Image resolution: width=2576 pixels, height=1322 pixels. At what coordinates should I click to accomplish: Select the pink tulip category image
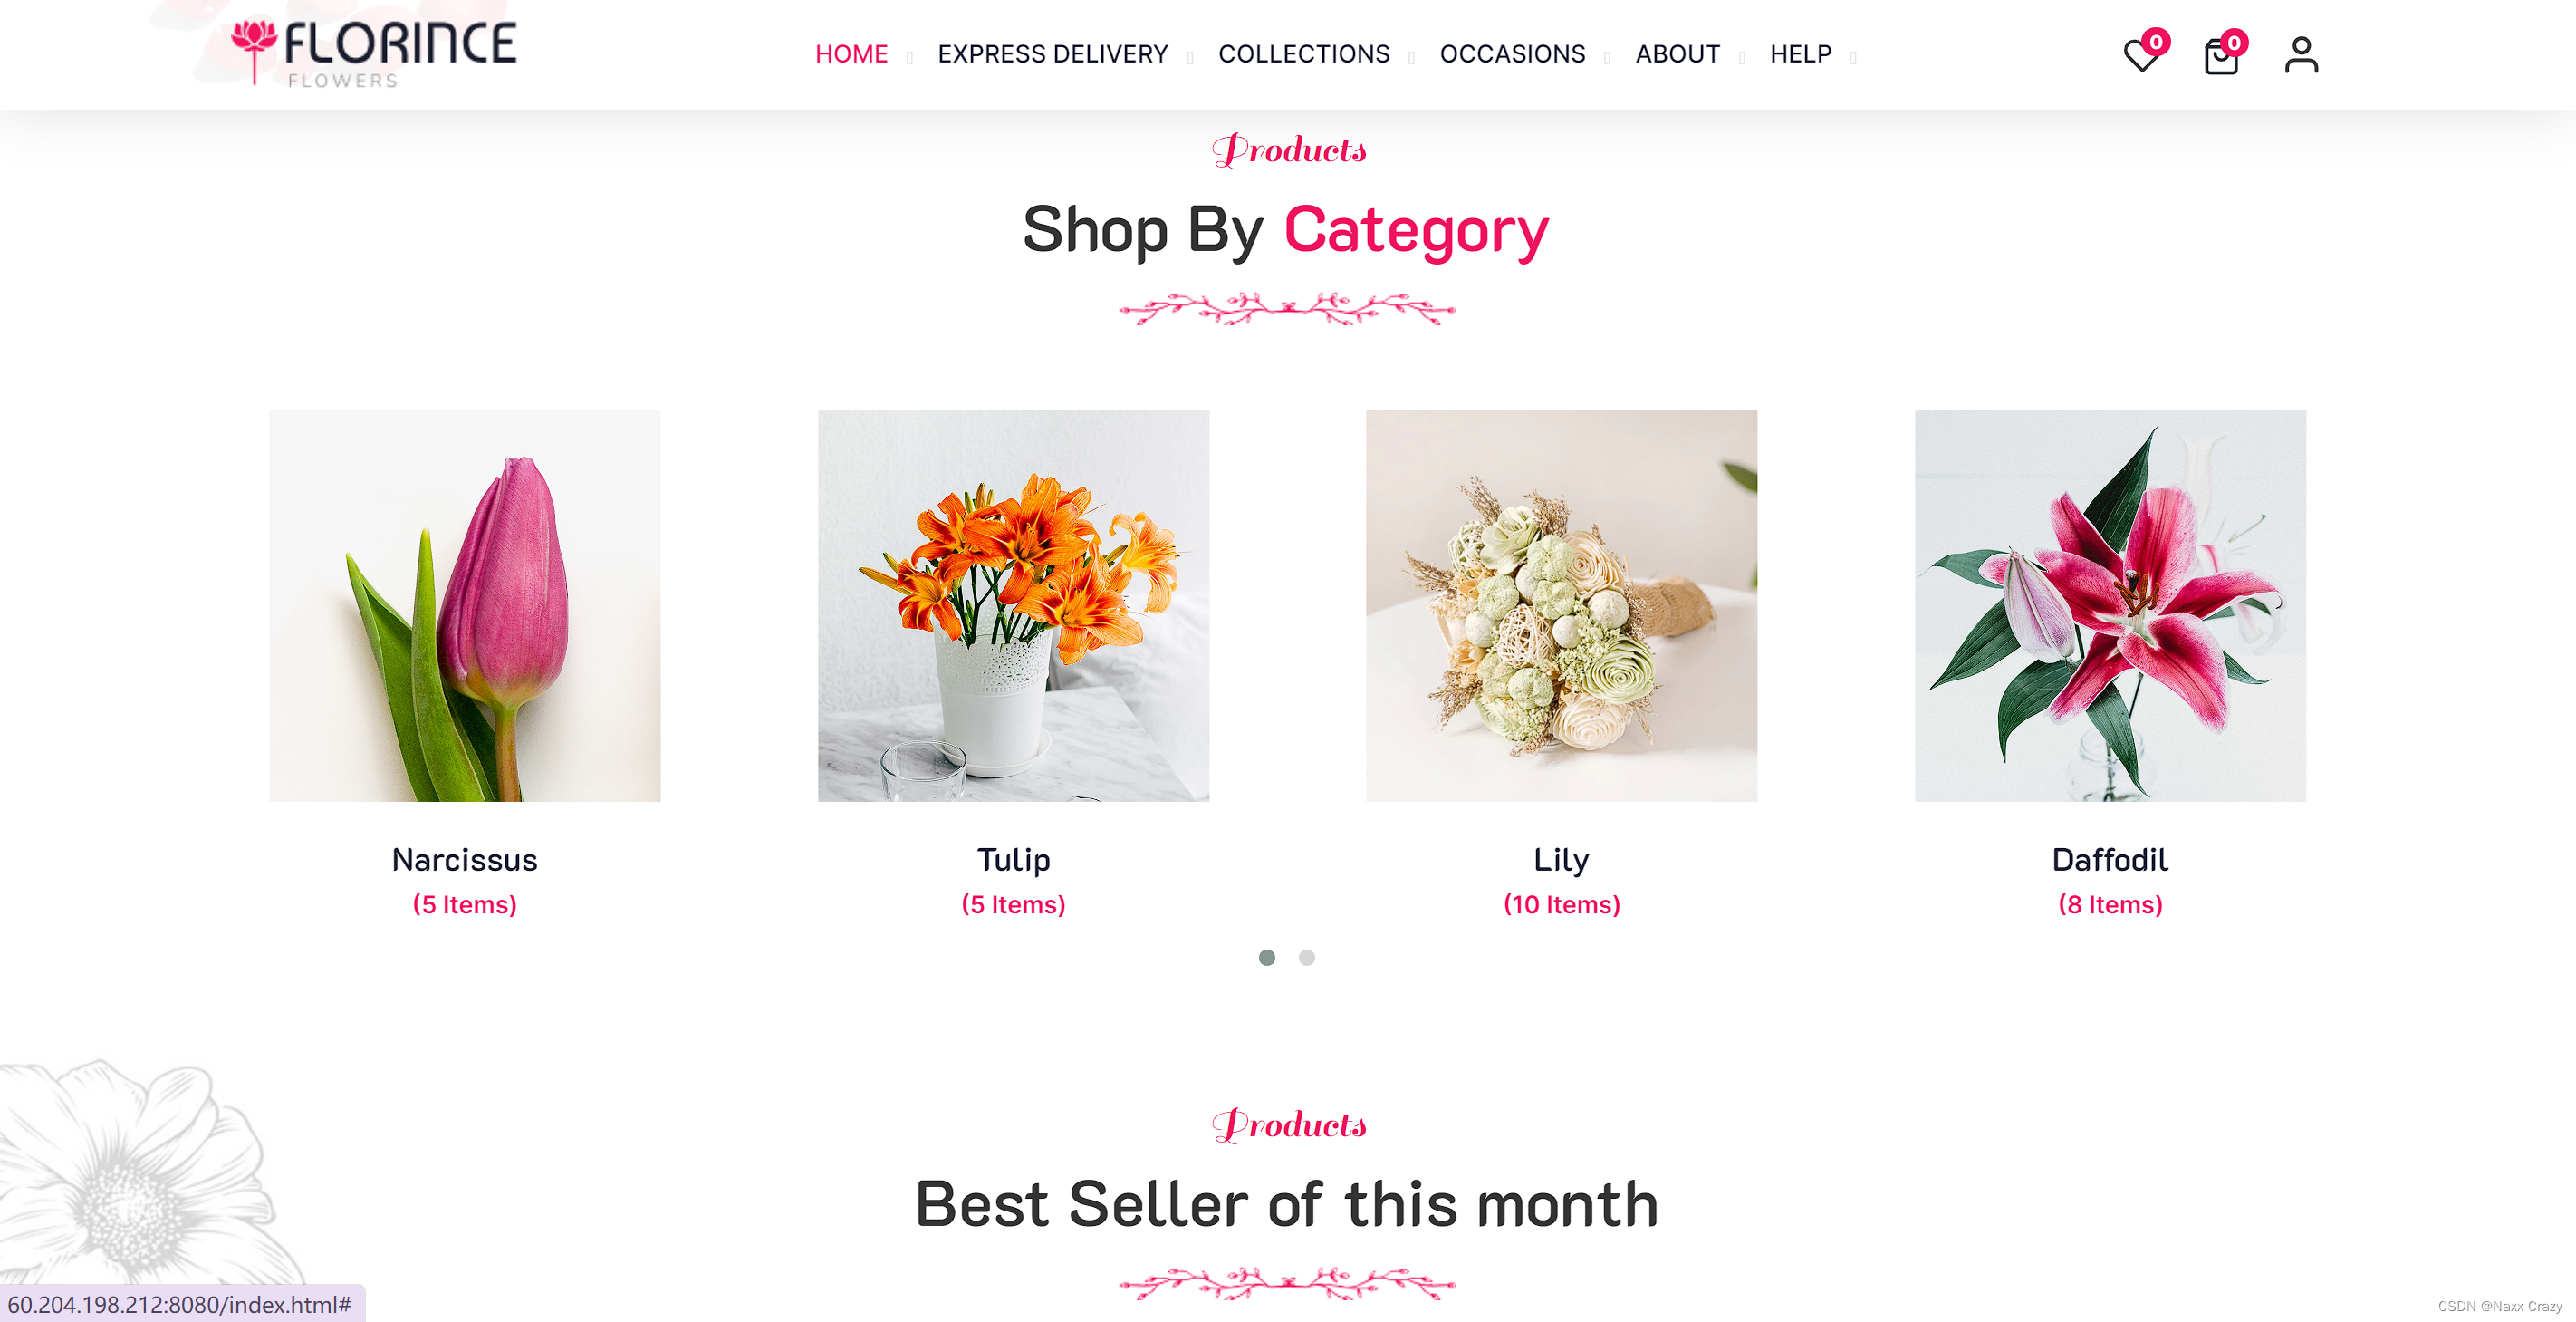click(464, 605)
